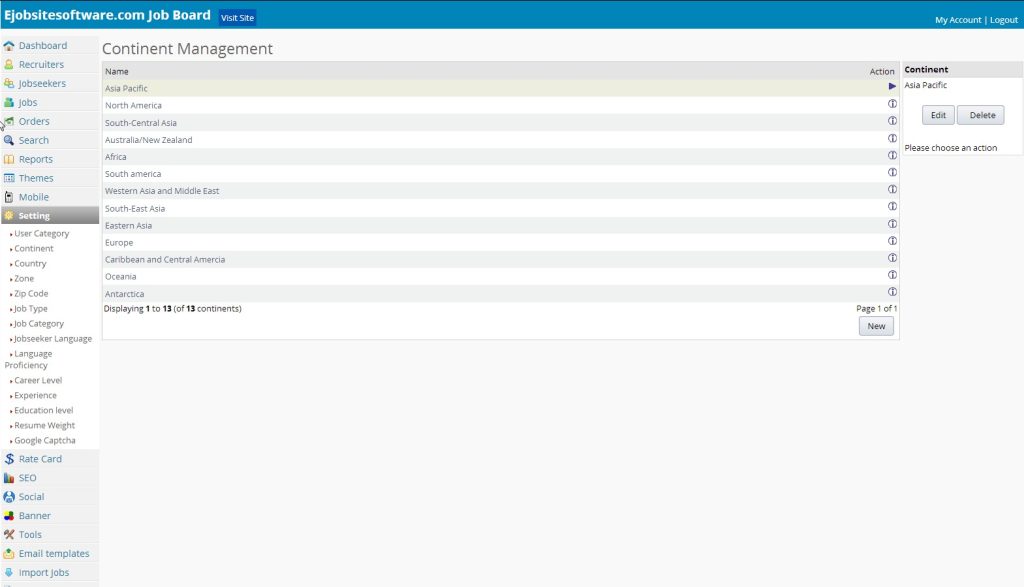Click the SEO chart icon

8,478
